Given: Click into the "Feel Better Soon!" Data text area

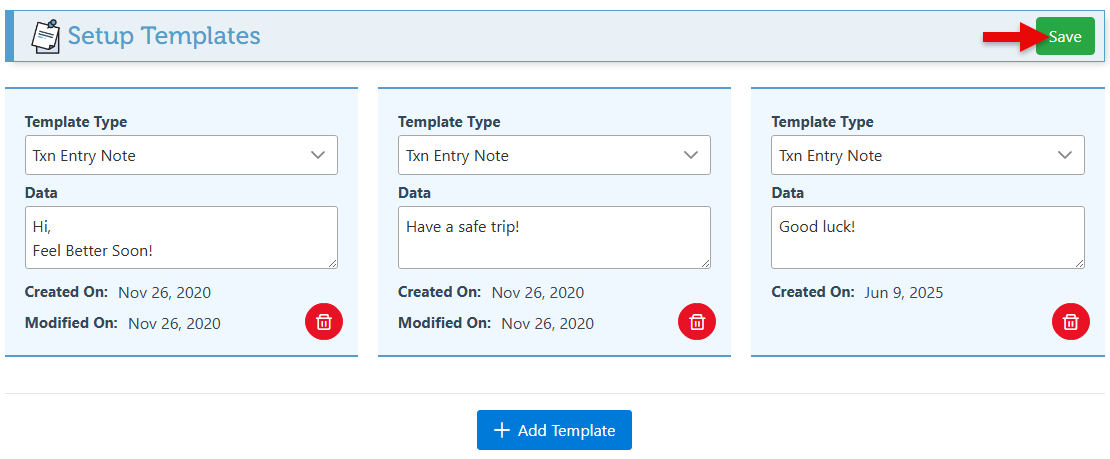Looking at the screenshot, I should click(x=181, y=237).
